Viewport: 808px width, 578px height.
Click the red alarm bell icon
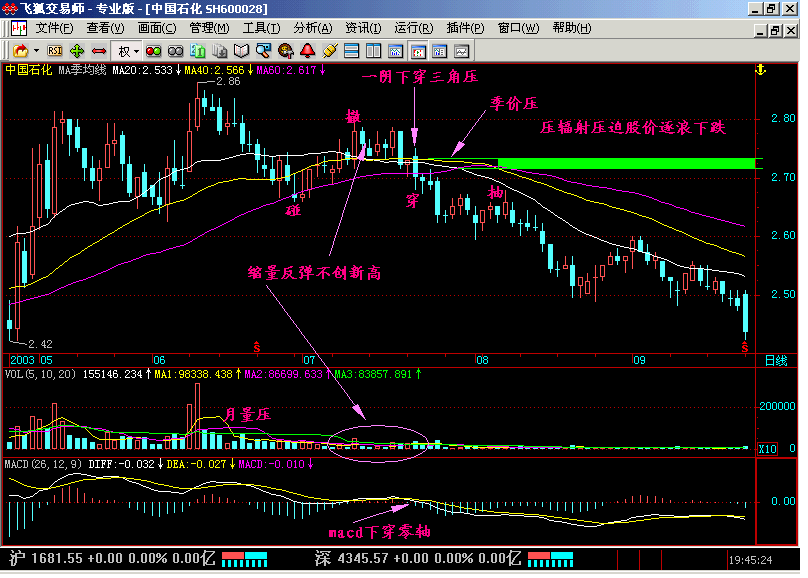point(308,51)
